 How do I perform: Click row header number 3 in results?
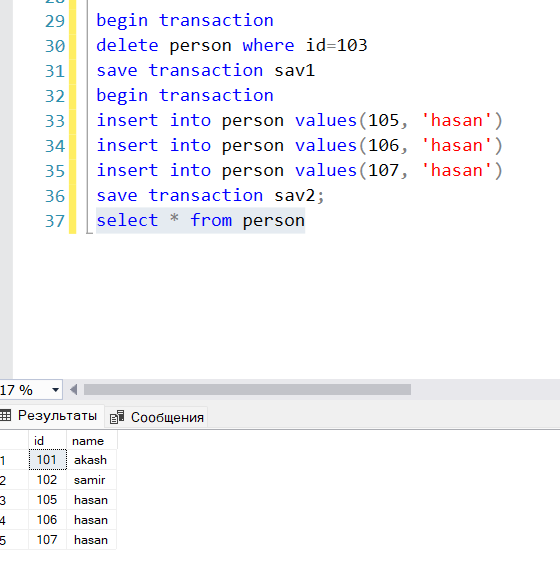point(14,500)
